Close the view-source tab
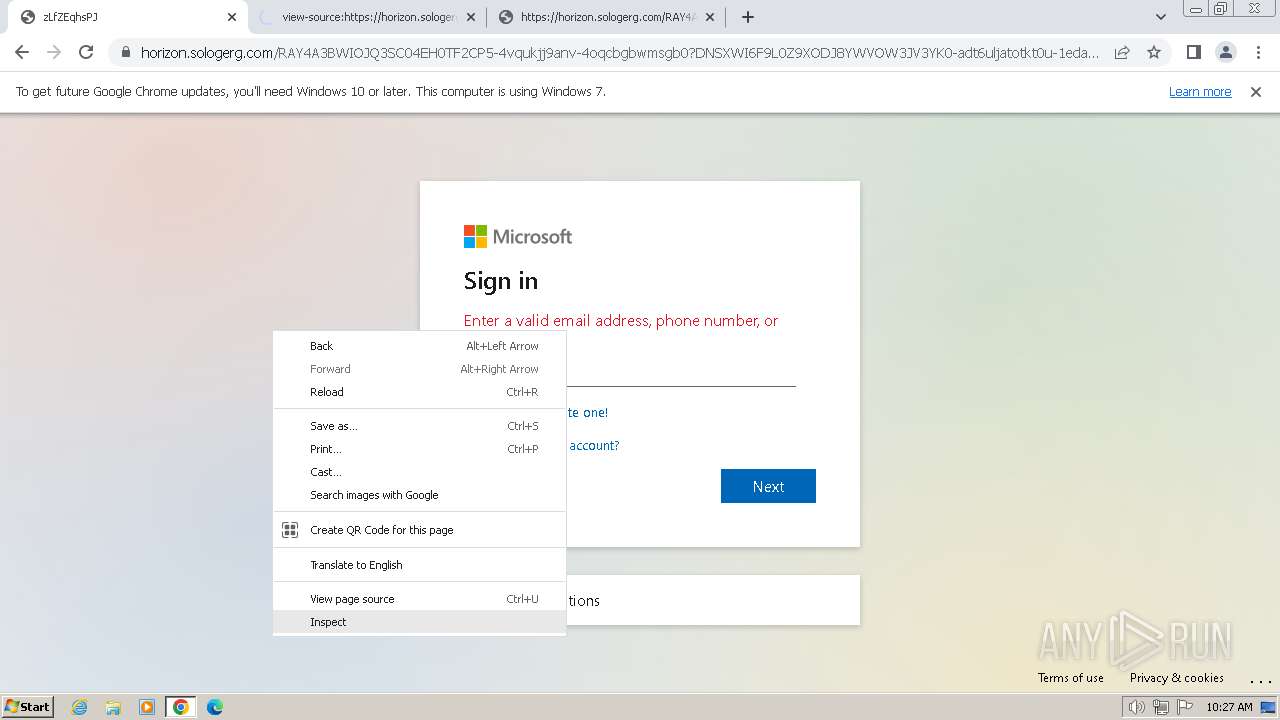 coord(471,17)
